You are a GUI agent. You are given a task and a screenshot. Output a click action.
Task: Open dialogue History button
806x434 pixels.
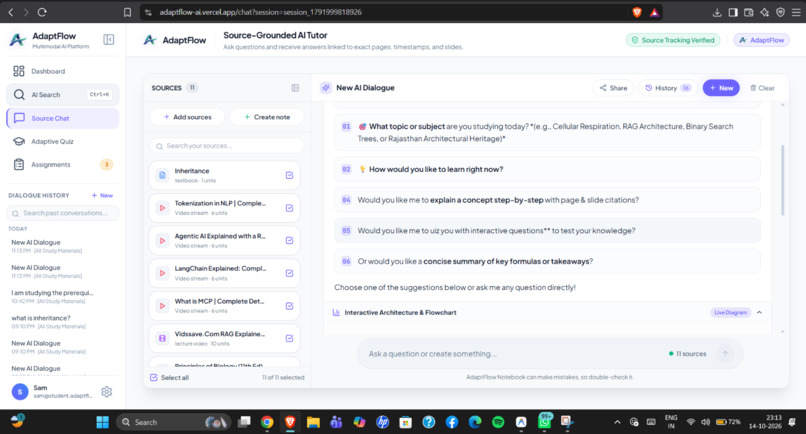click(x=668, y=88)
